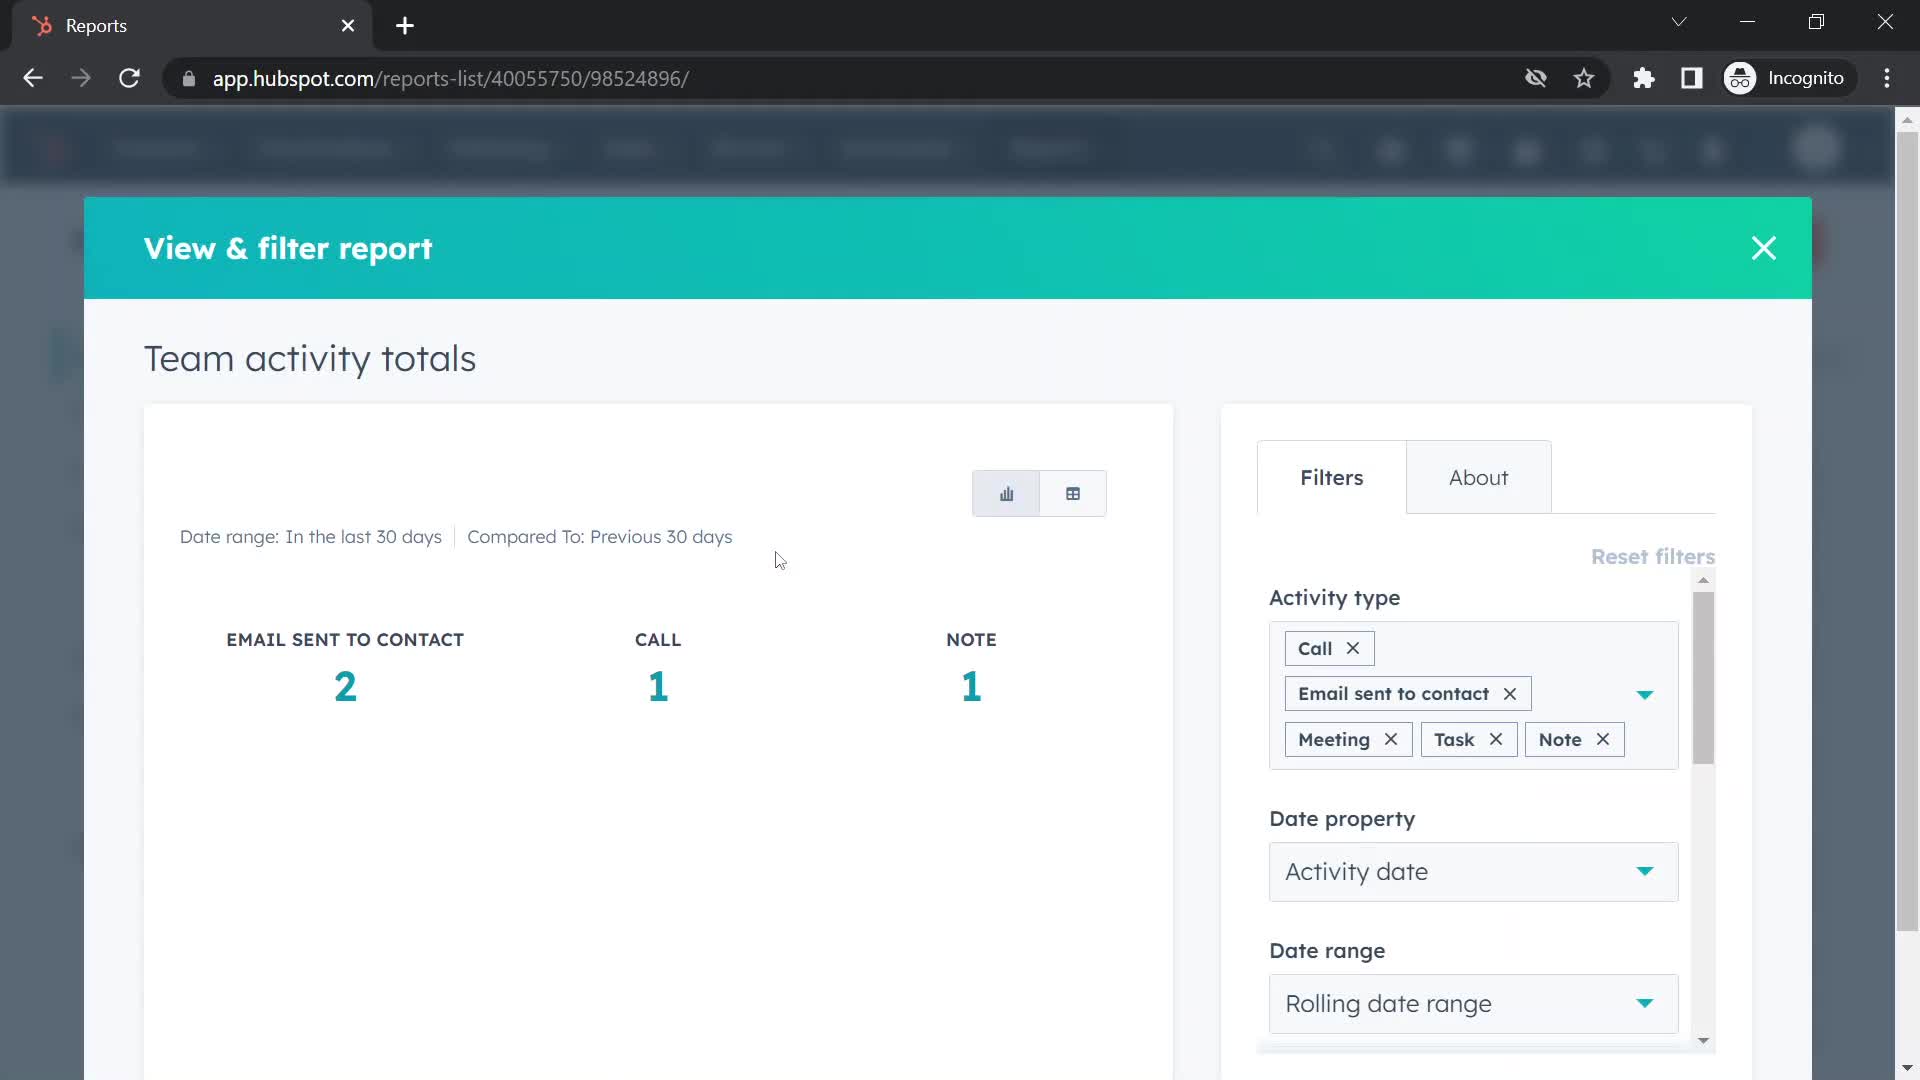Expand the Date property dropdown
The height and width of the screenshot is (1080, 1920).
[1473, 870]
